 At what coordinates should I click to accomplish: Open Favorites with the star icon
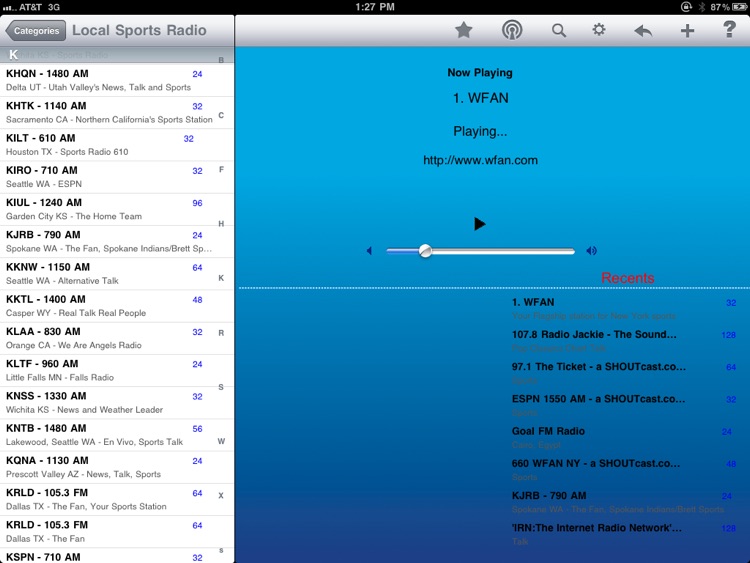(x=463, y=31)
